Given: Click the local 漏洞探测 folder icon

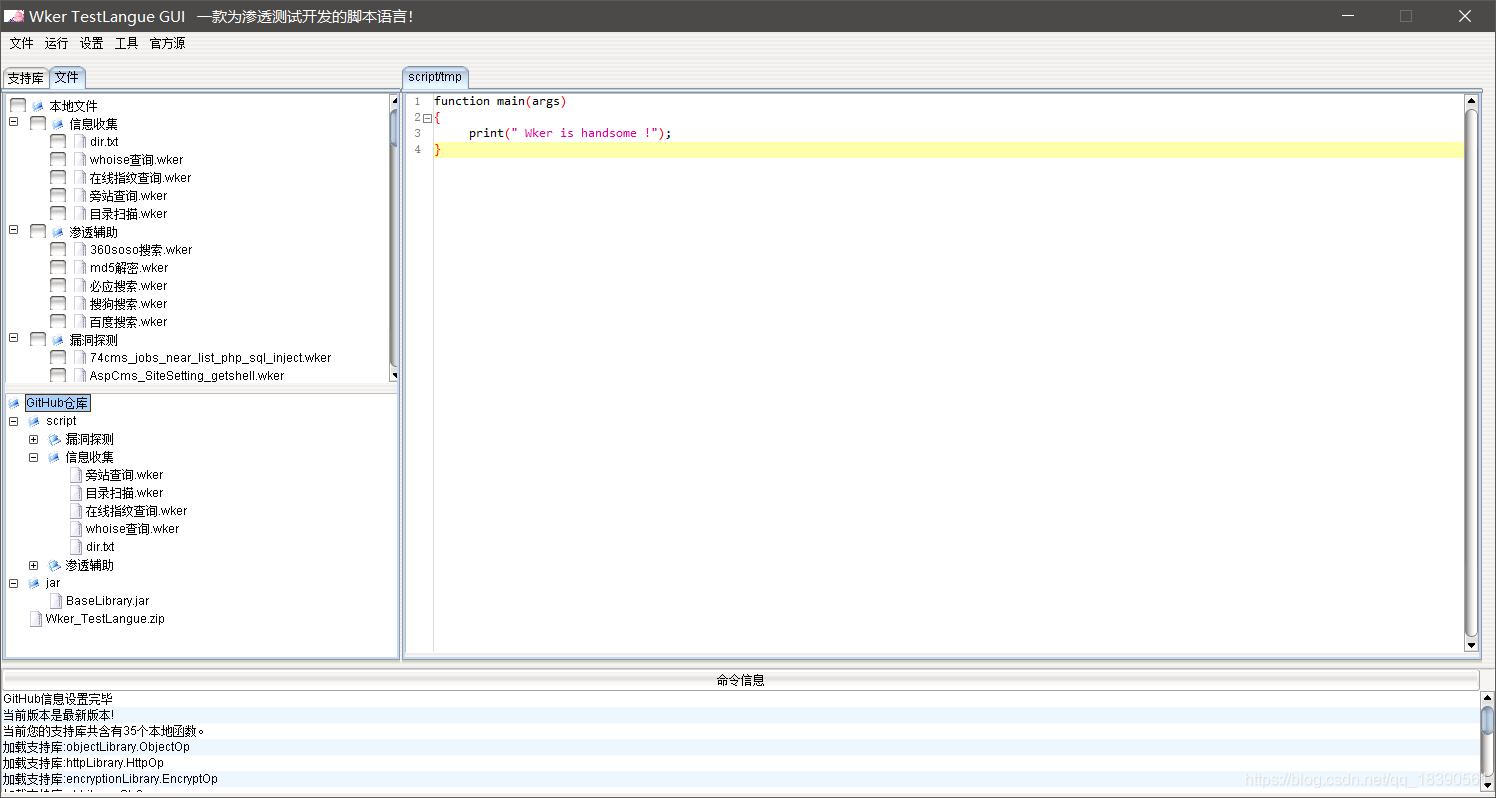Looking at the screenshot, I should pos(58,340).
